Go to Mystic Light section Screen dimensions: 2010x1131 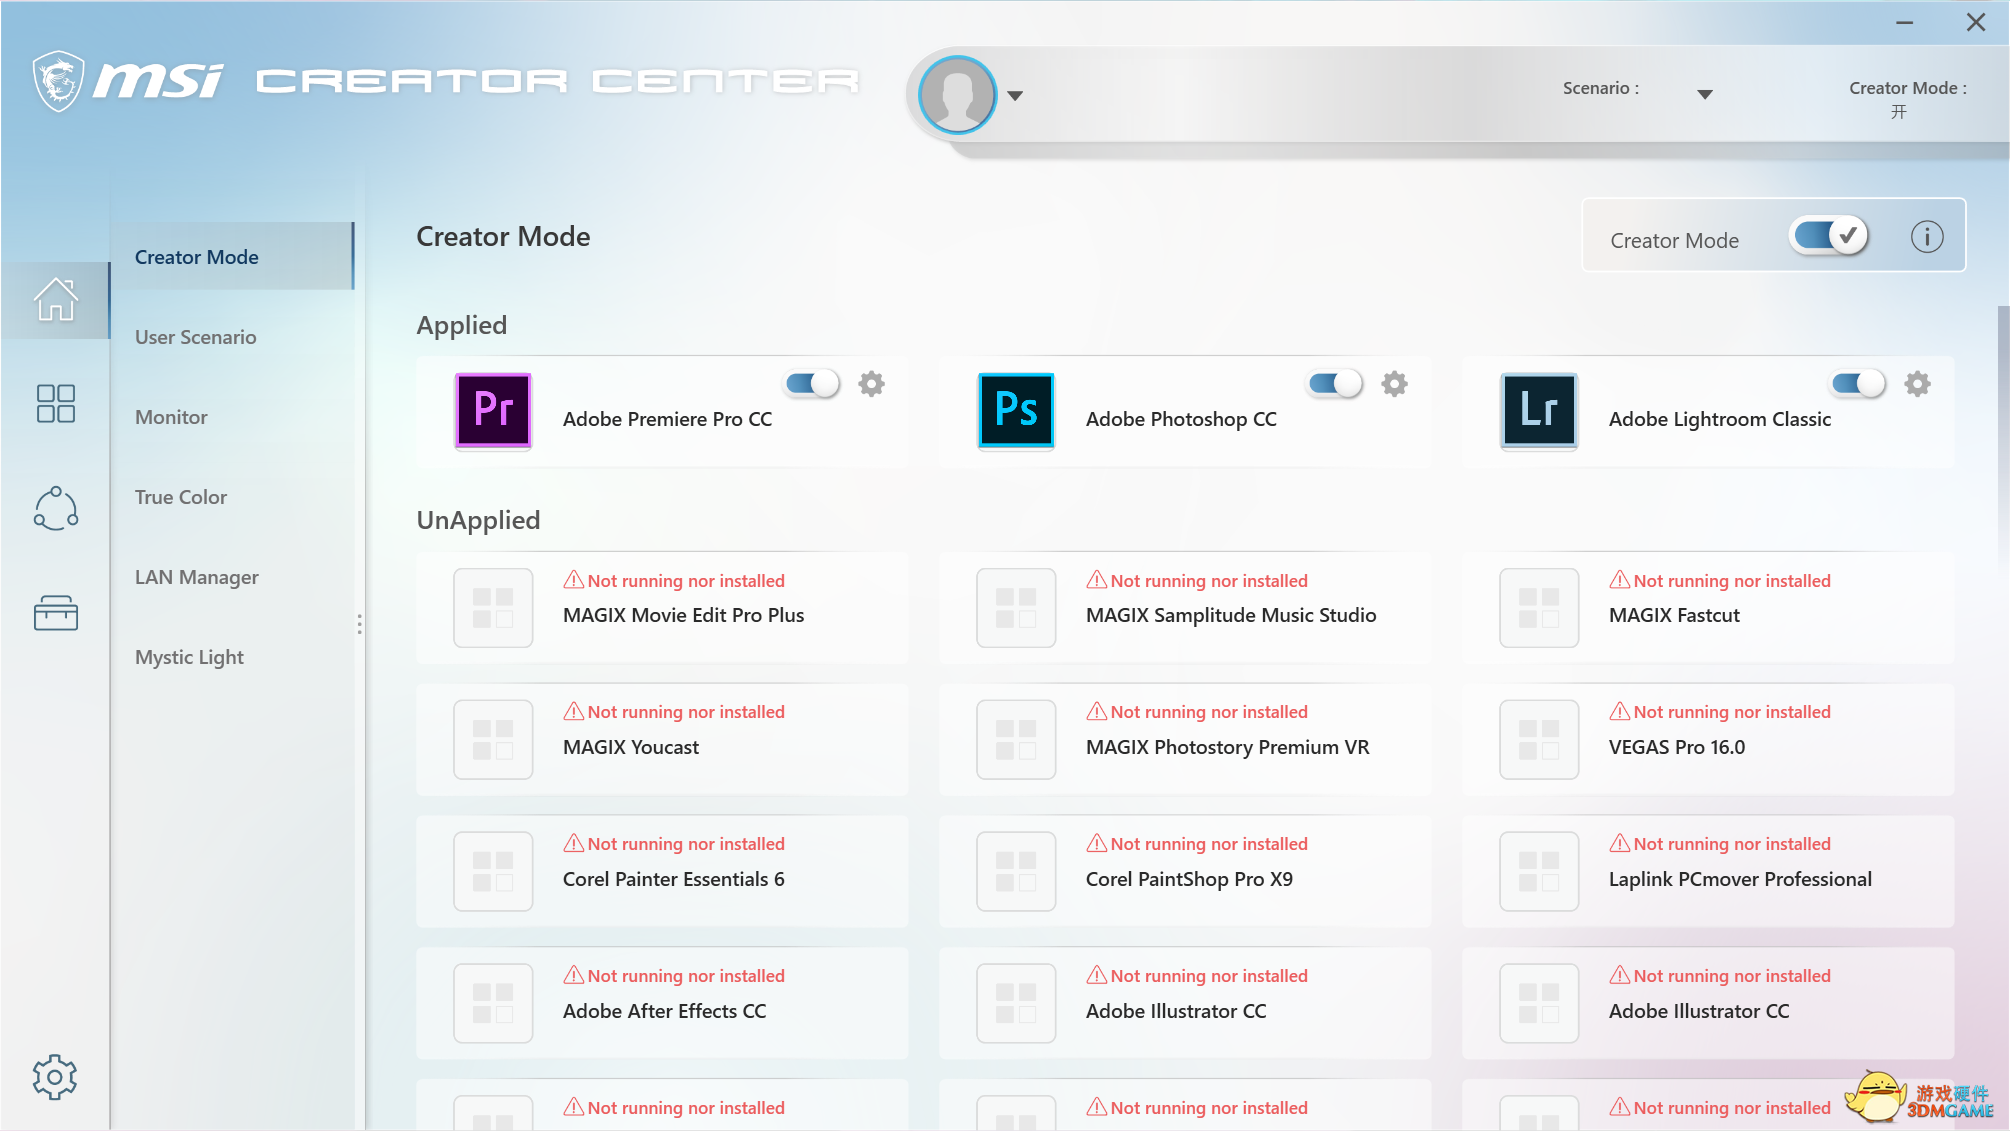tap(189, 657)
